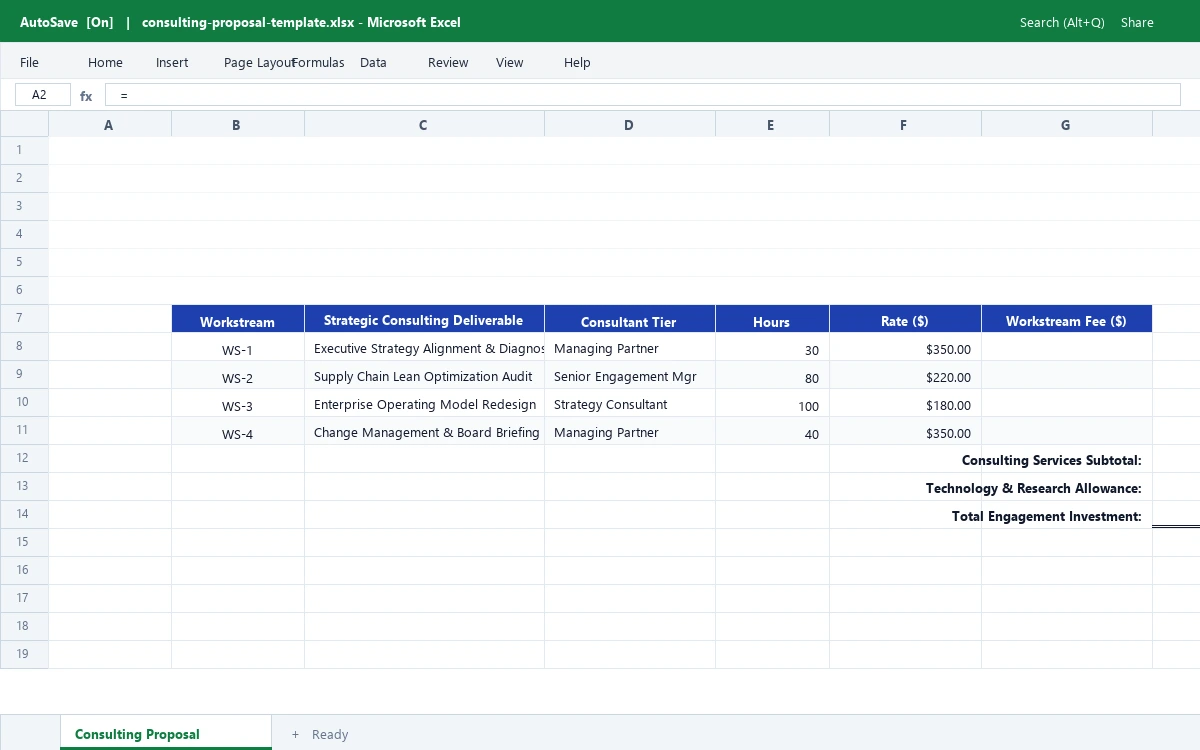This screenshot has width=1200, height=750.
Task: Select column A header
Action: pos(110,125)
